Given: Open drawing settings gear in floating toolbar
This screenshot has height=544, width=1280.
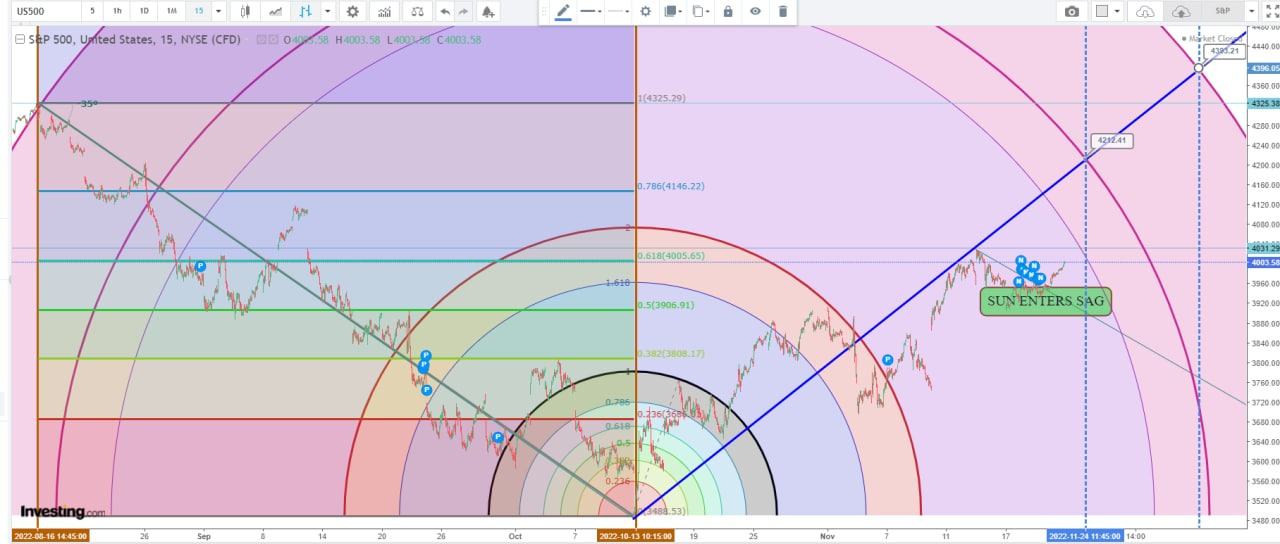Looking at the screenshot, I should 645,11.
